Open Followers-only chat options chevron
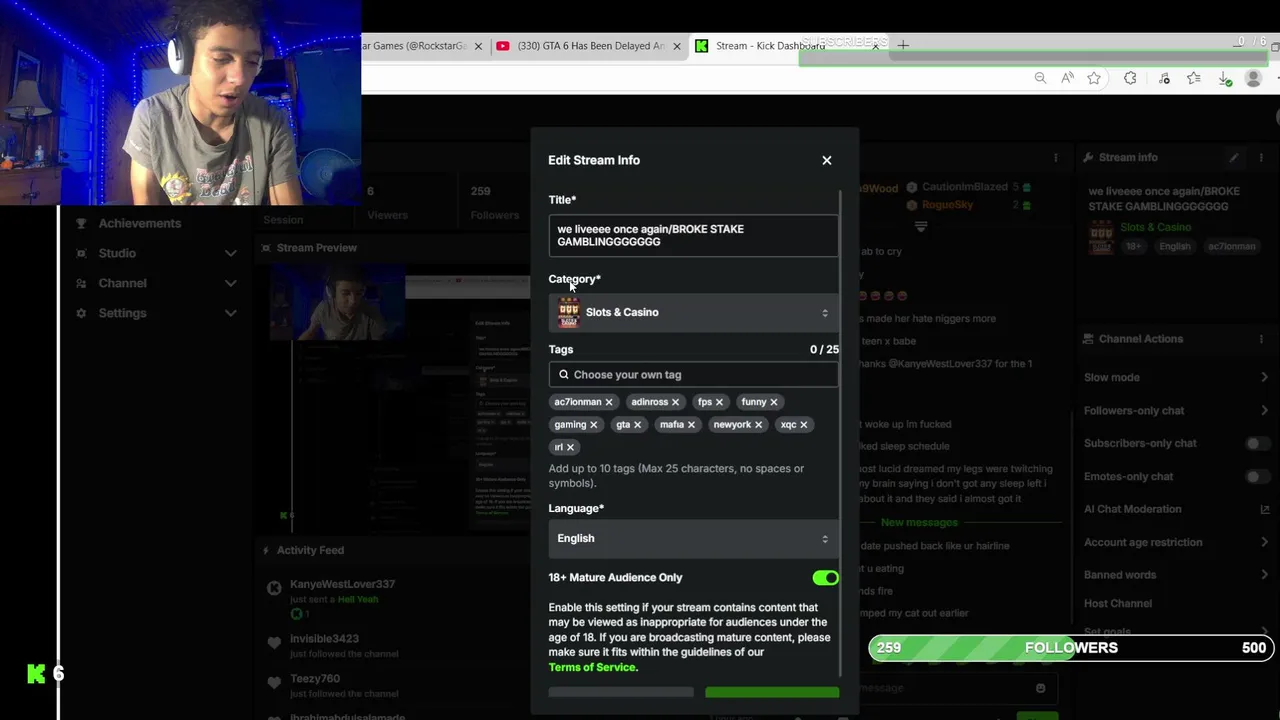Screen dimensions: 1280x720 click(1264, 410)
